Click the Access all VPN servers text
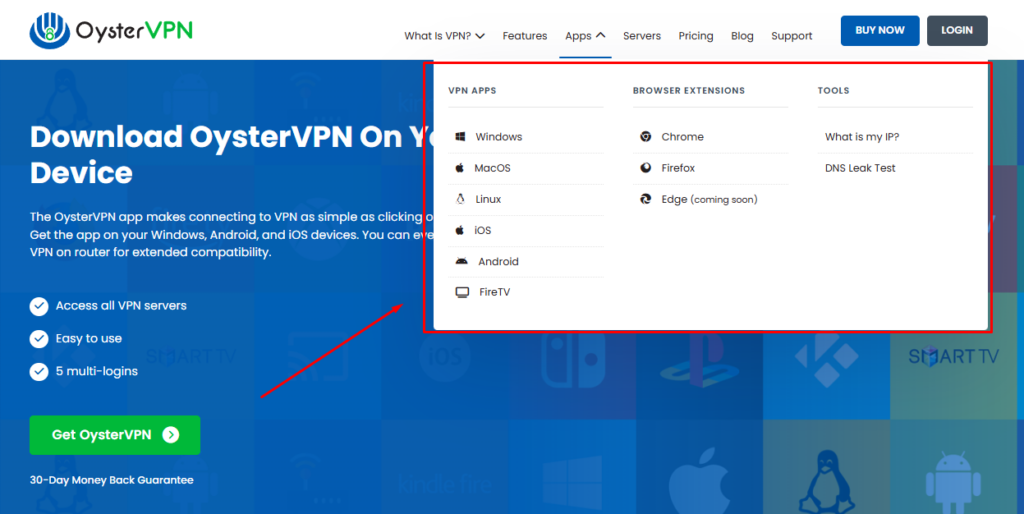This screenshot has height=514, width=1024. click(x=121, y=306)
